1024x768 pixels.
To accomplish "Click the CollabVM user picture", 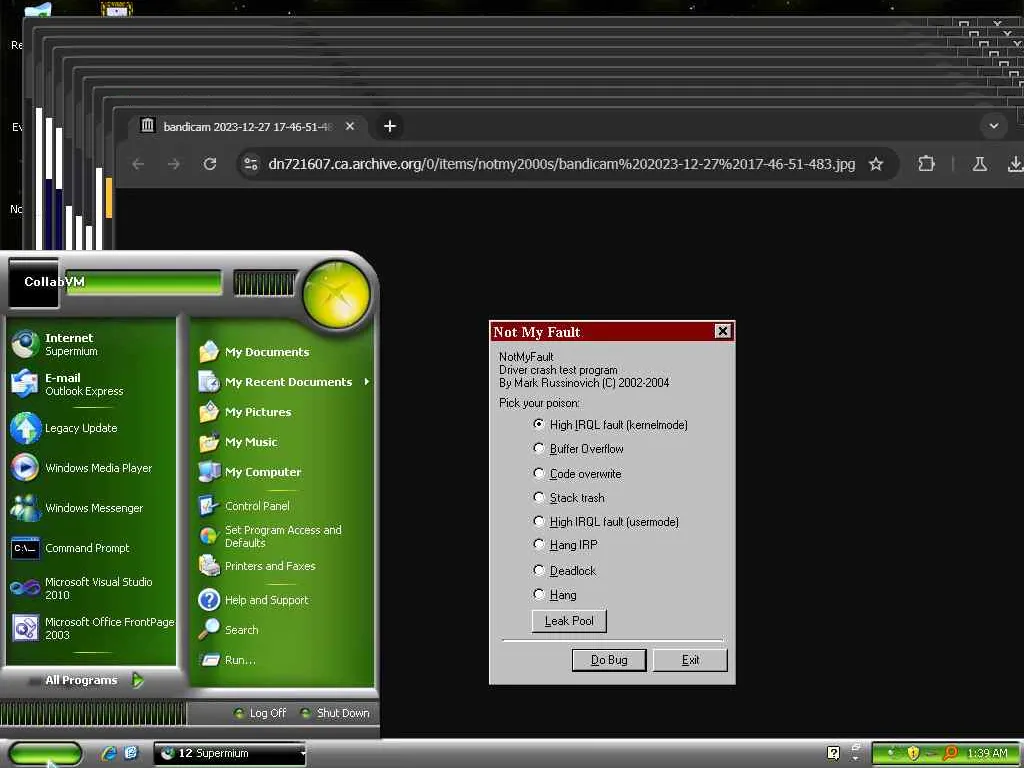I will click(x=34, y=283).
